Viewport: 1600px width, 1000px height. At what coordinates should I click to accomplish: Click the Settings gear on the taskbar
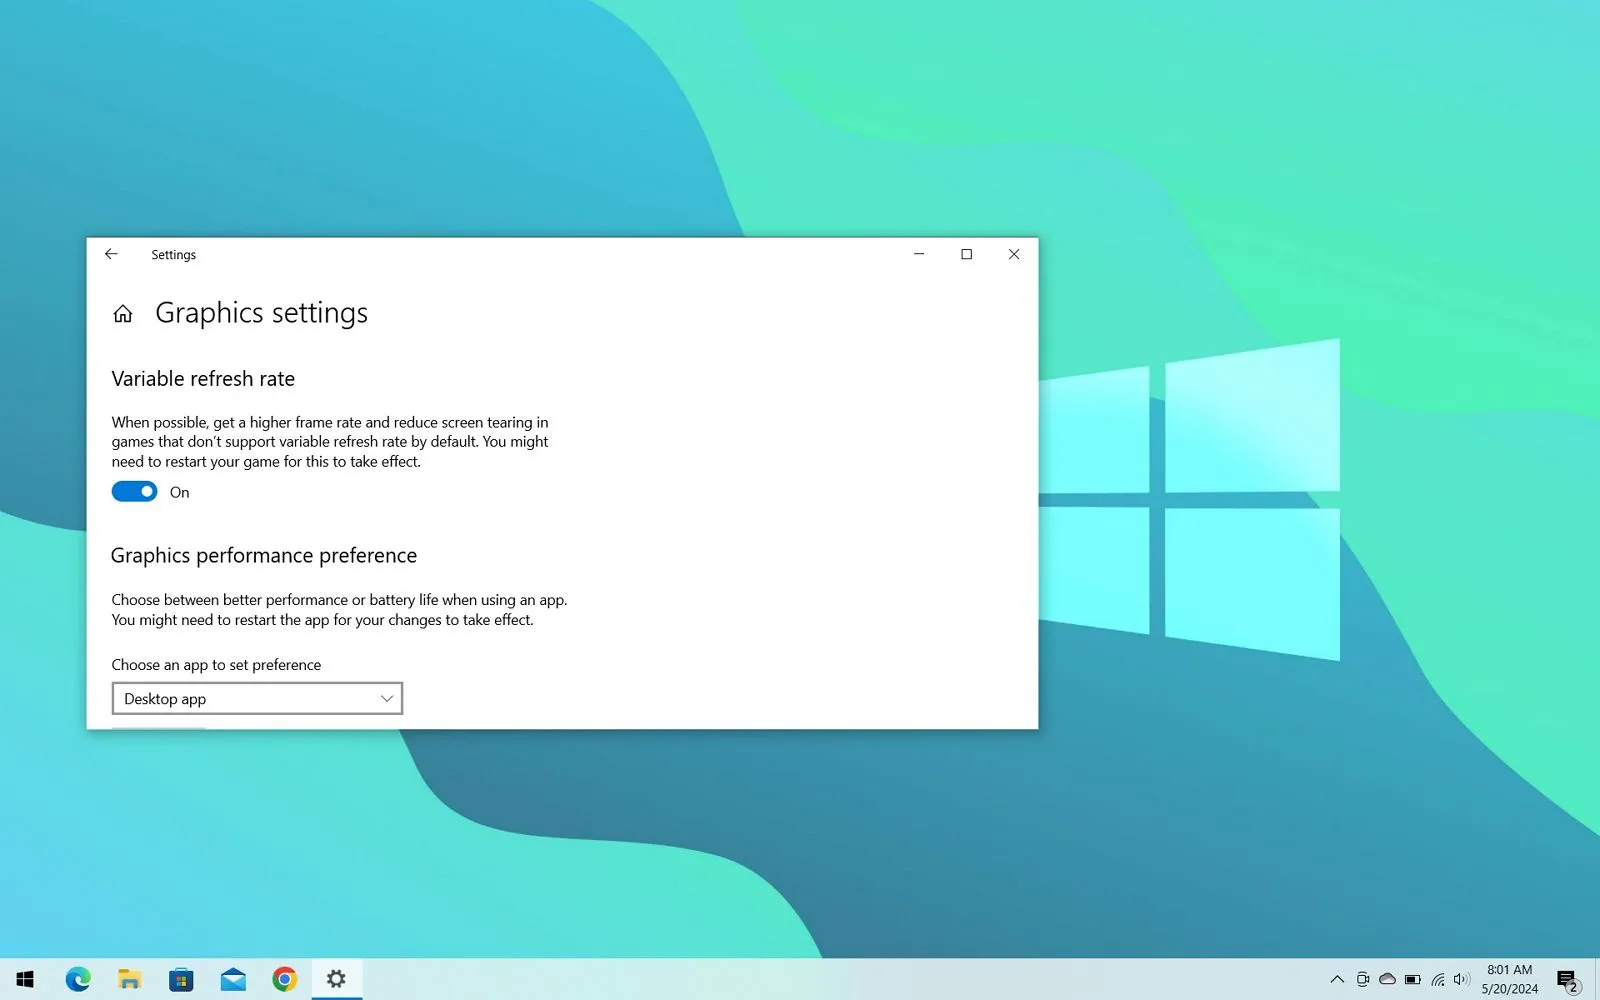(x=336, y=978)
